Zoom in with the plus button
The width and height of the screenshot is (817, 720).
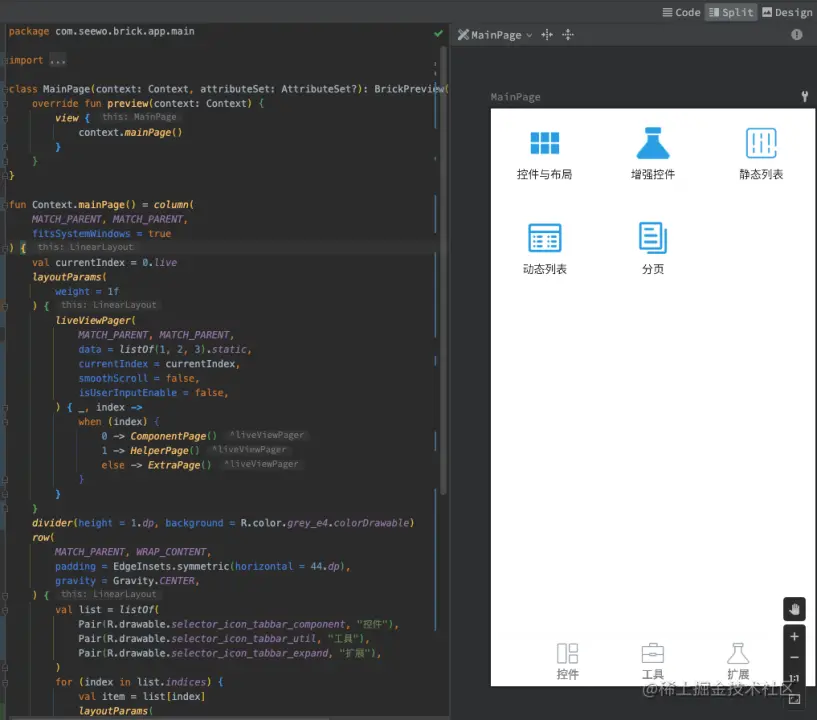(795, 636)
